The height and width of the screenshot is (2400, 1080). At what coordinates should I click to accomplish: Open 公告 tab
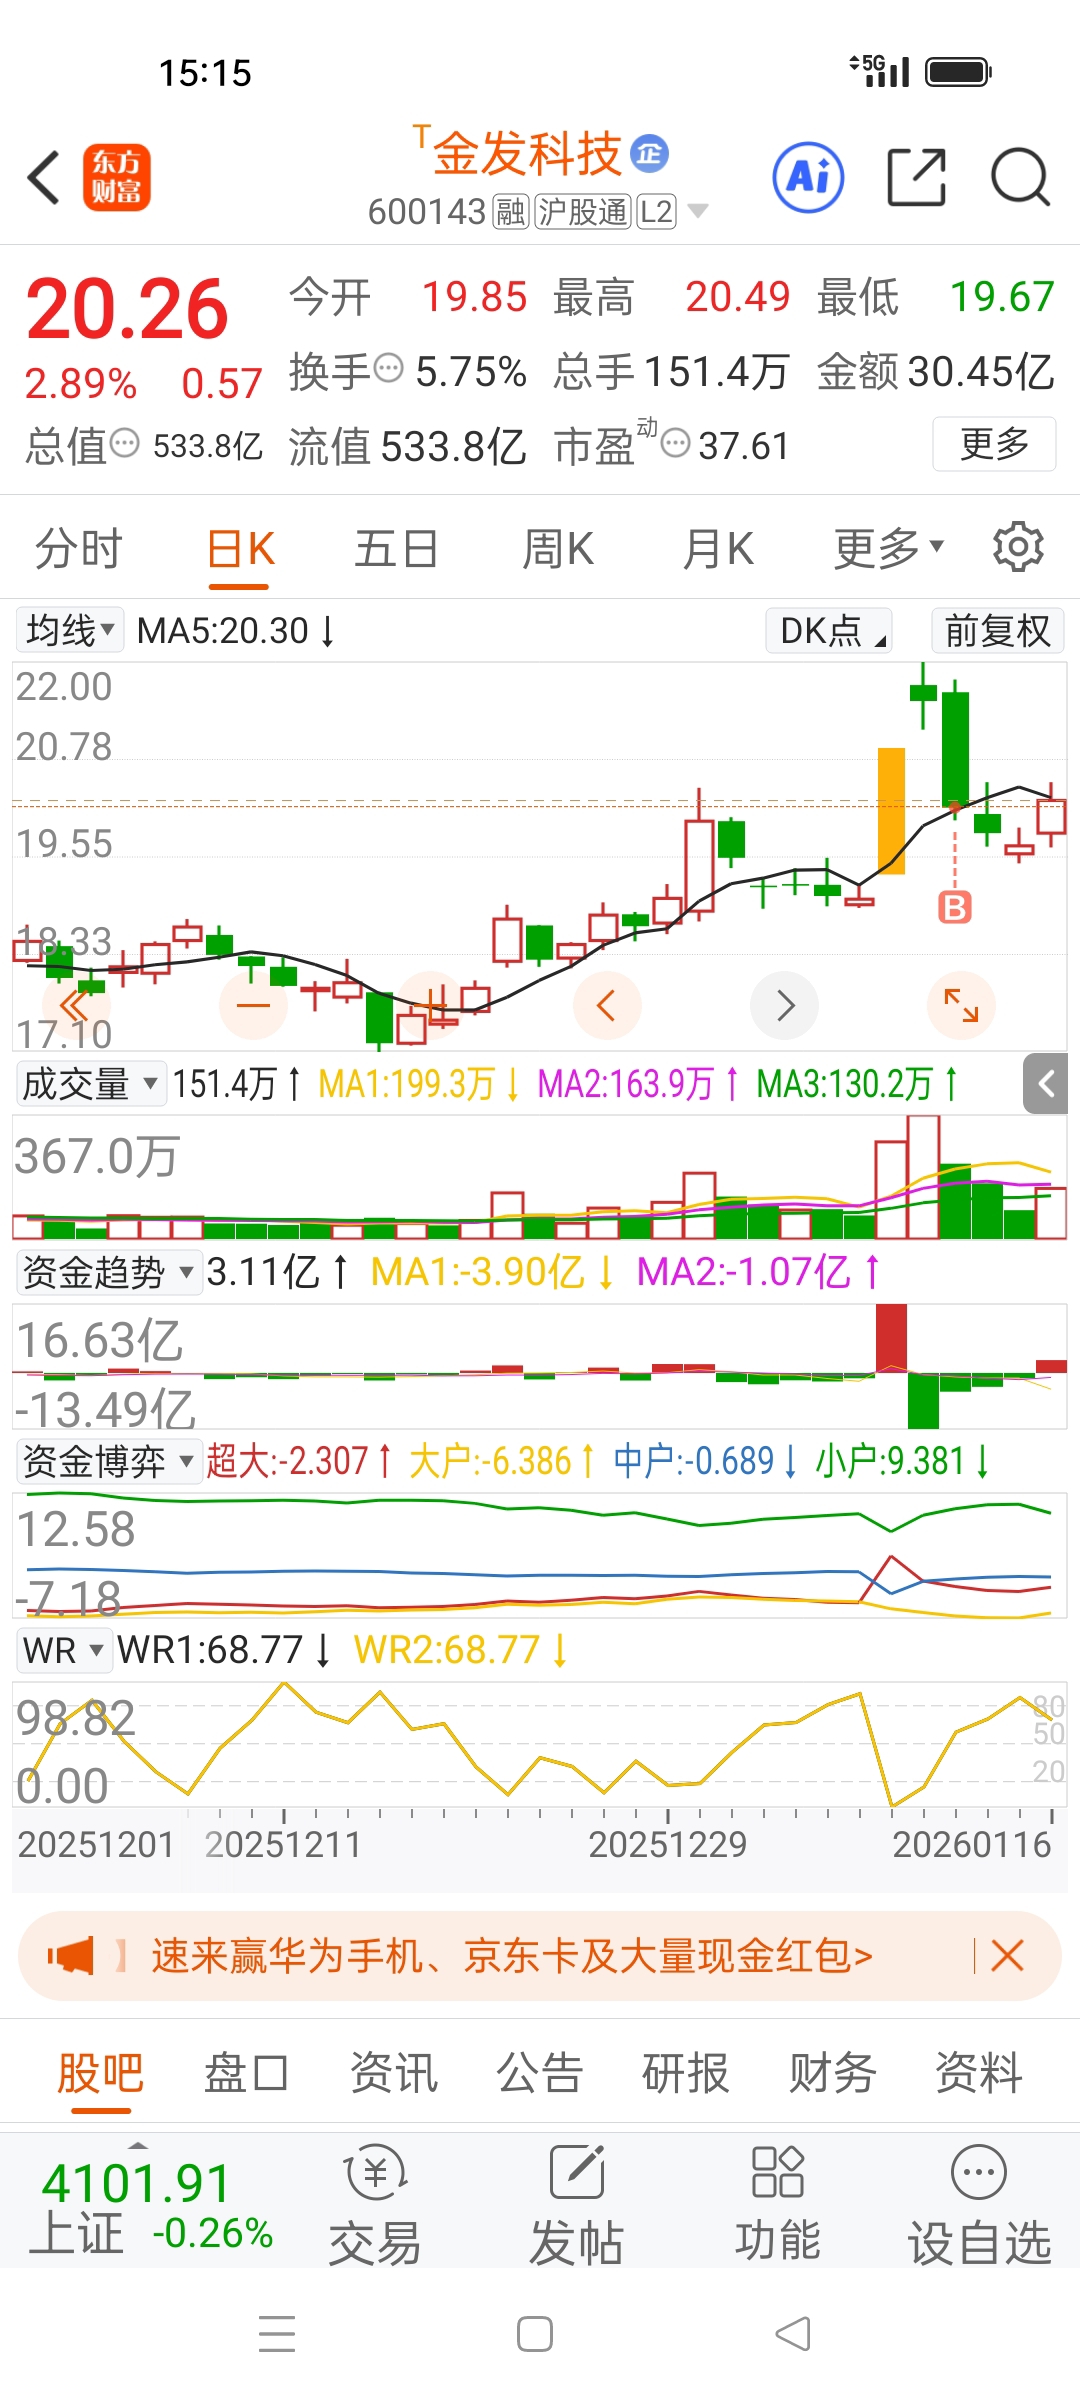pos(540,2072)
